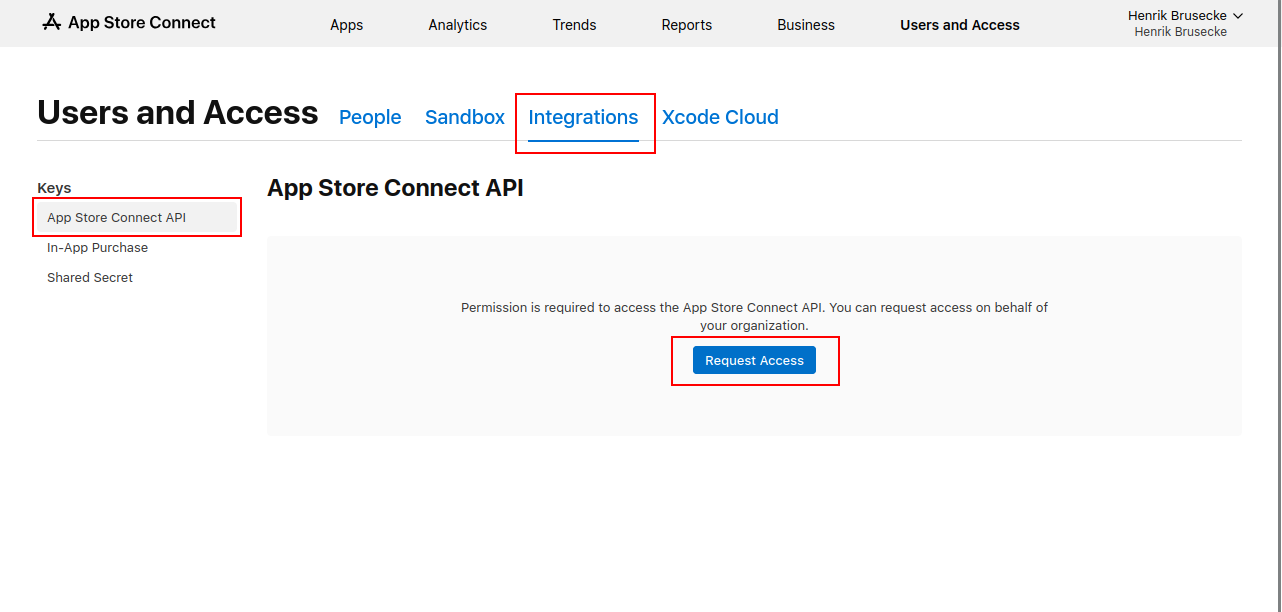Select Users and Access in top navigation
Viewport: 1282px width, 612px height.
tap(960, 25)
